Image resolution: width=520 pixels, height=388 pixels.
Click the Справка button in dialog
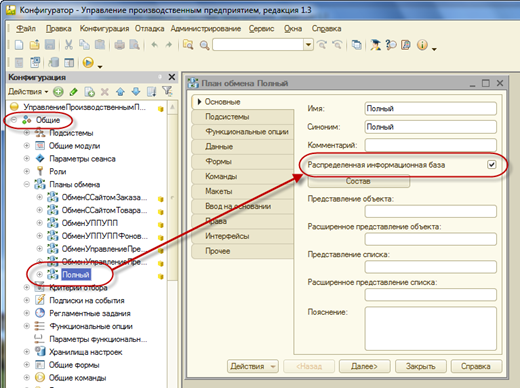tap(476, 366)
